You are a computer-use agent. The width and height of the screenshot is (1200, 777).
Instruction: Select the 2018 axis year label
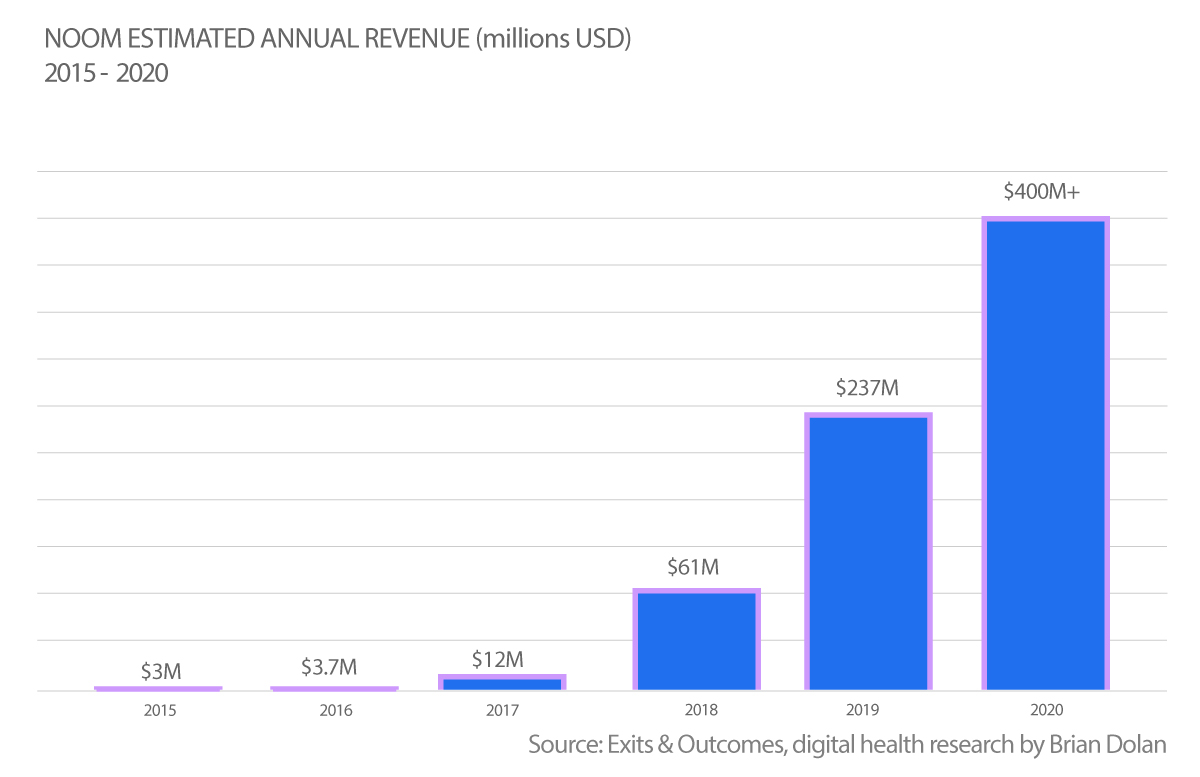pyautogui.click(x=697, y=710)
